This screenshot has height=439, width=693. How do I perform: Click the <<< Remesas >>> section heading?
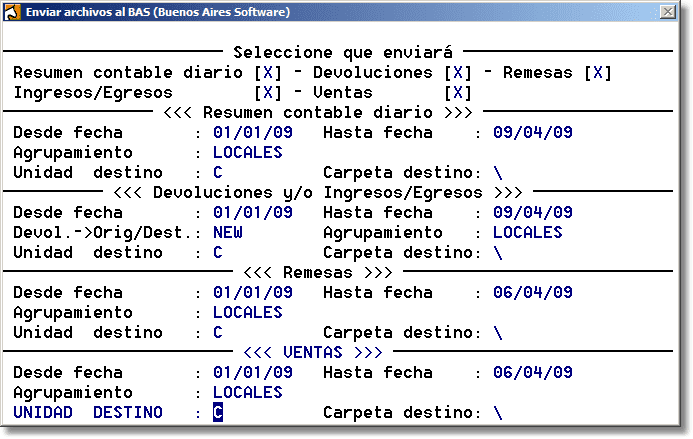tap(318, 273)
